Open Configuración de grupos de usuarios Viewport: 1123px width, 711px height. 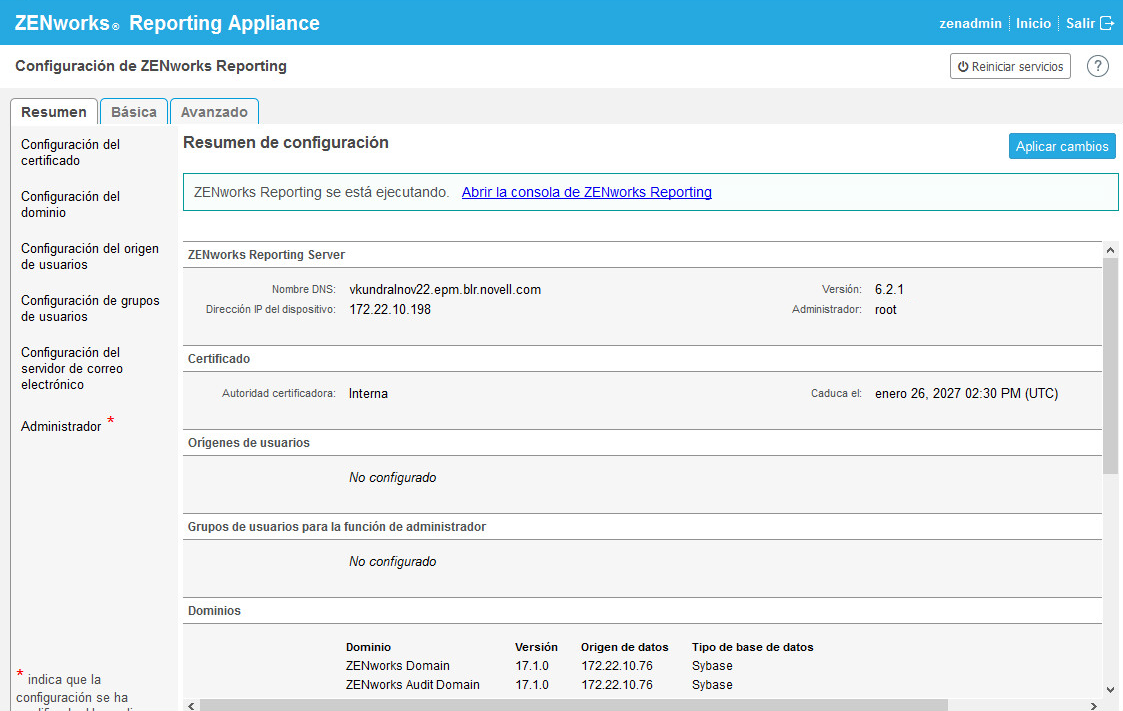(89, 308)
